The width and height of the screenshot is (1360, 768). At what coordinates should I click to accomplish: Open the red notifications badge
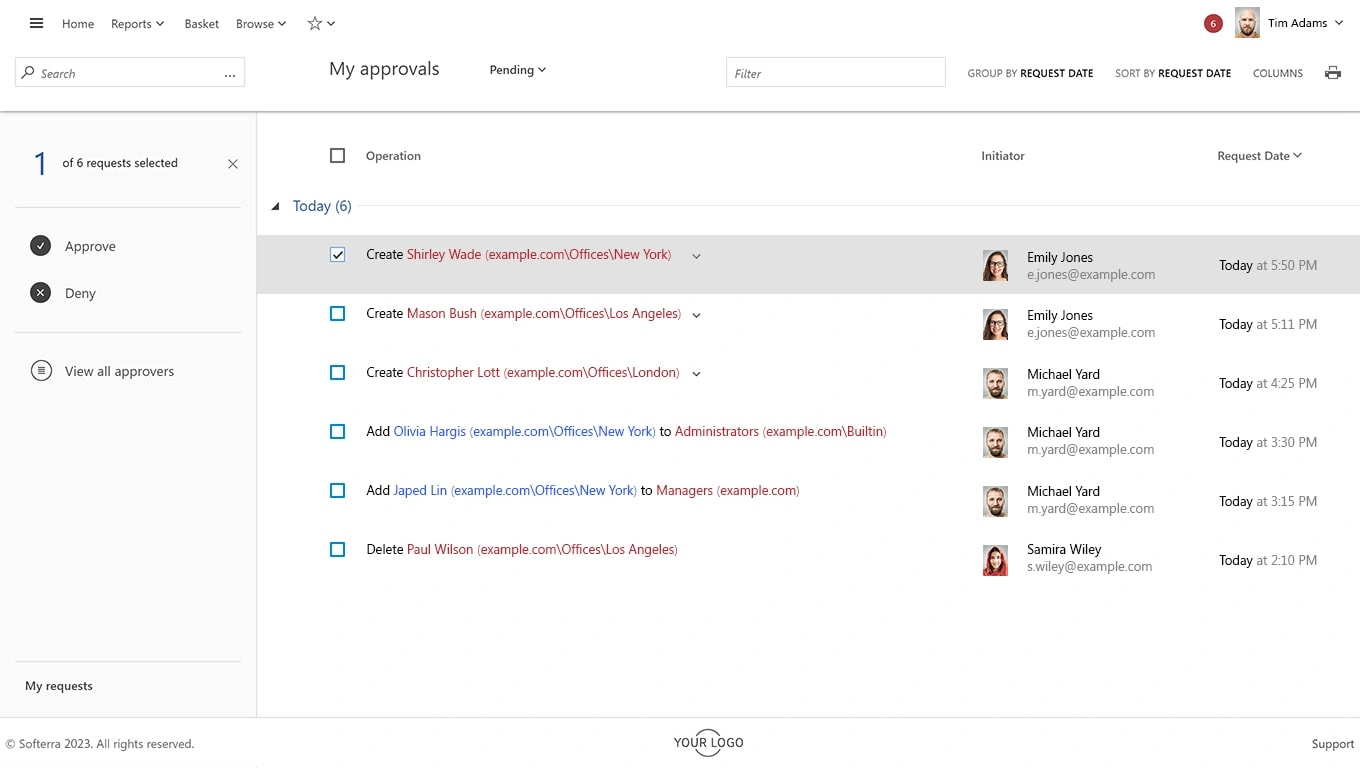pos(1212,24)
